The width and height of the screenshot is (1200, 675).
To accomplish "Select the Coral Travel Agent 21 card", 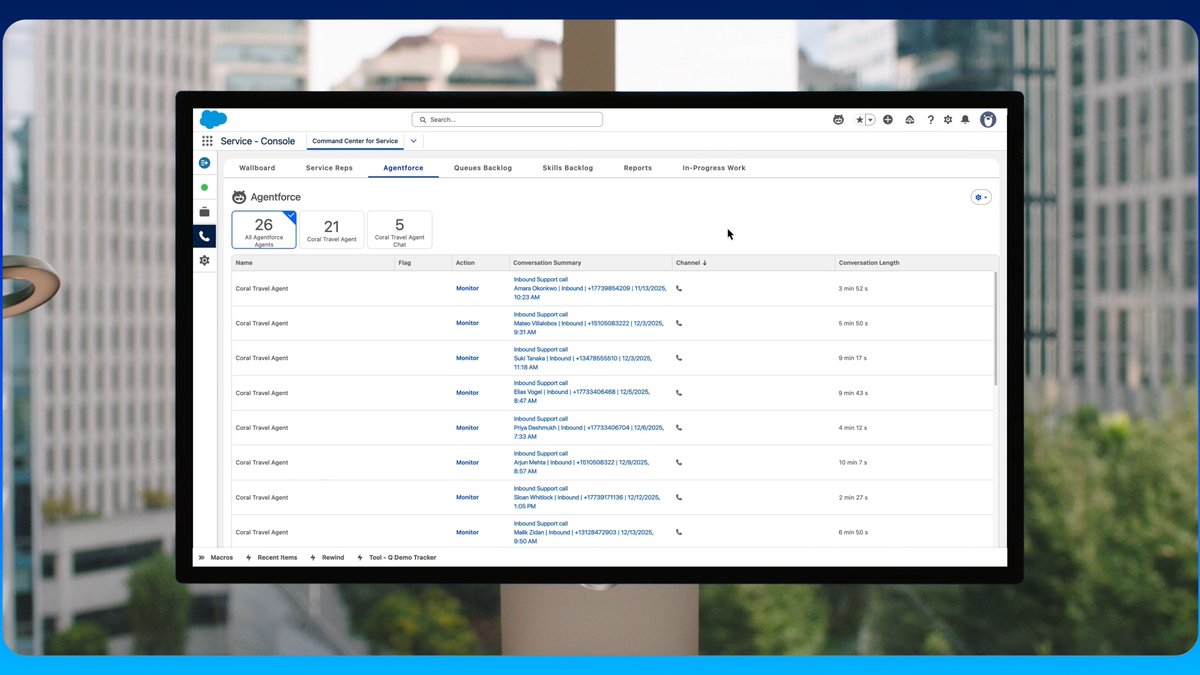I will coord(332,230).
